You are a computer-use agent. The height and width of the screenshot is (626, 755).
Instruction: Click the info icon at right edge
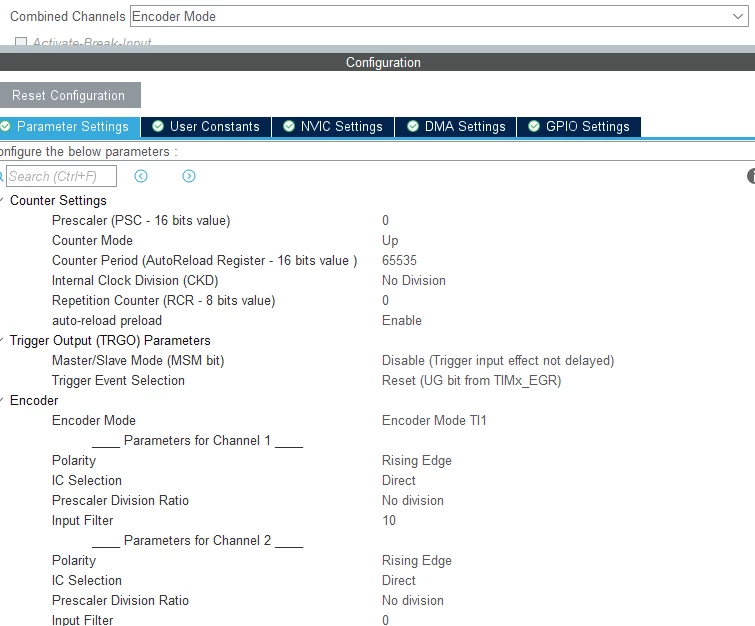point(751,176)
